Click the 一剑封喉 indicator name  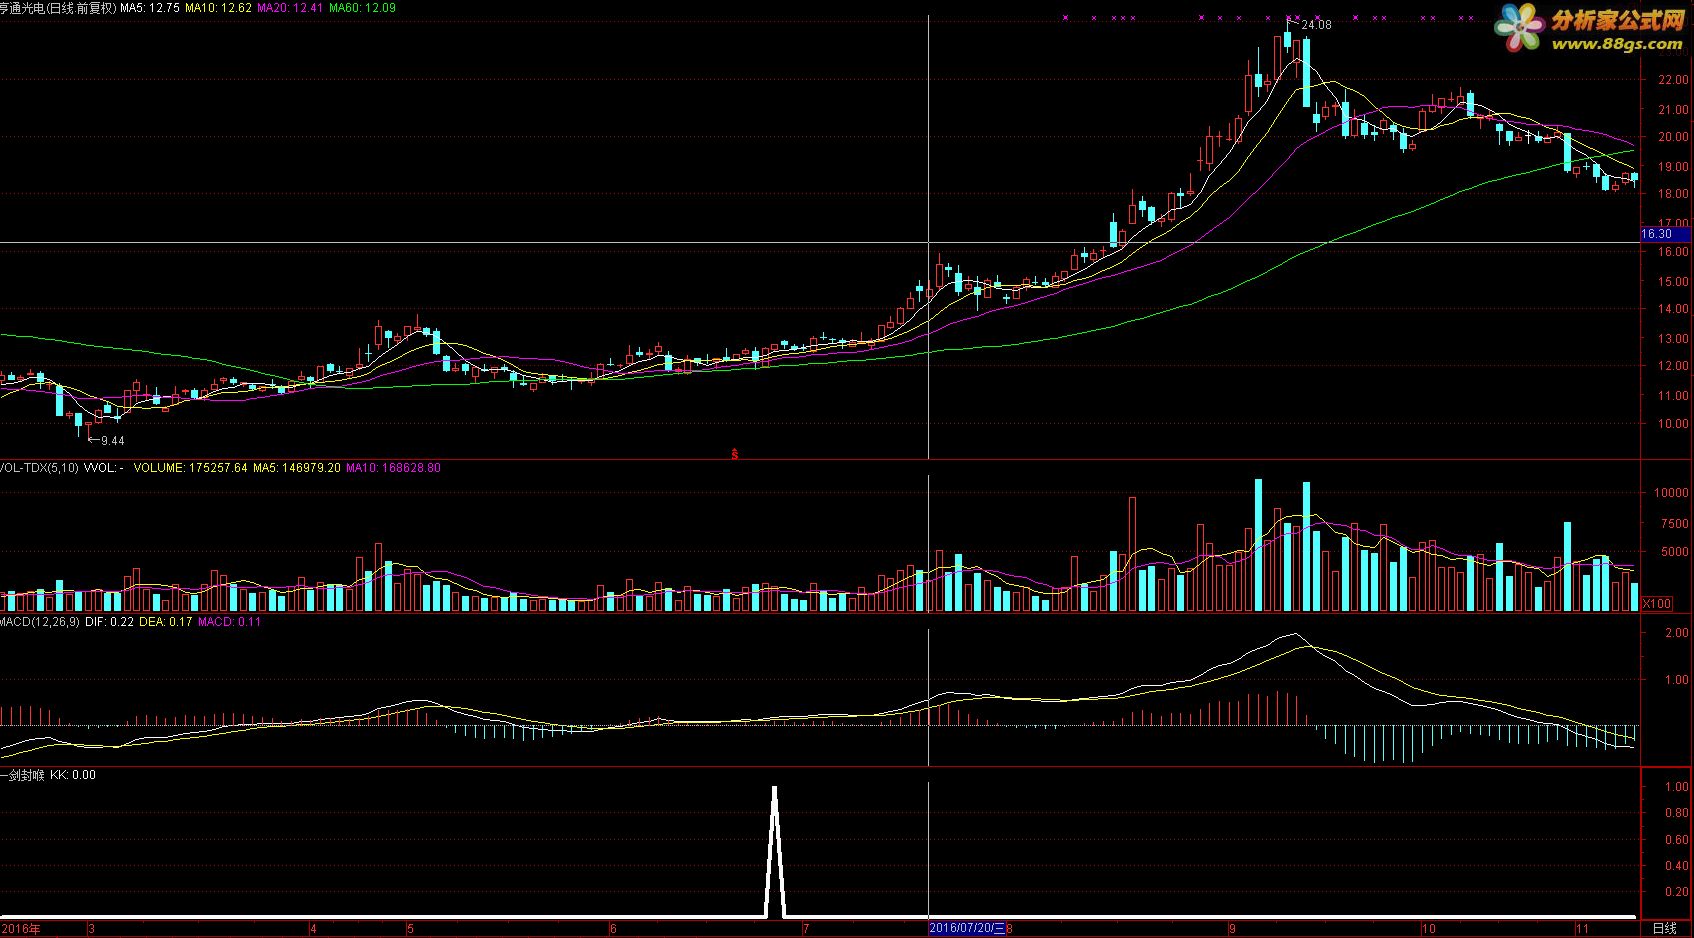(22, 775)
